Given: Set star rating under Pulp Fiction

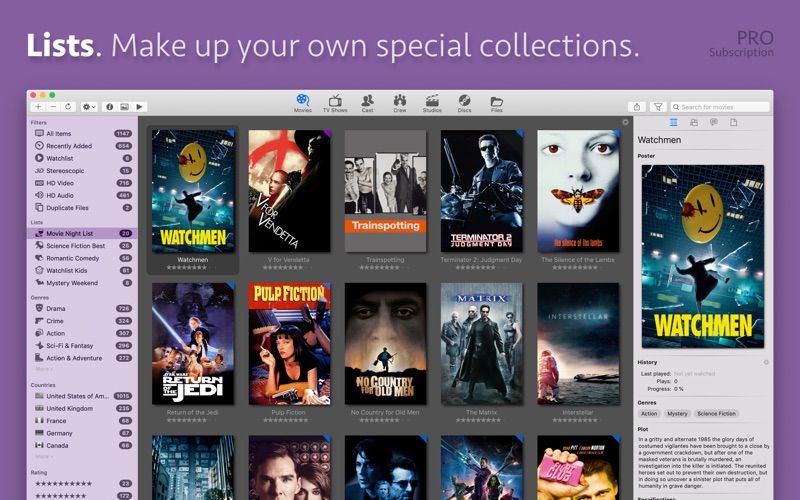Looking at the screenshot, I should tap(285, 420).
